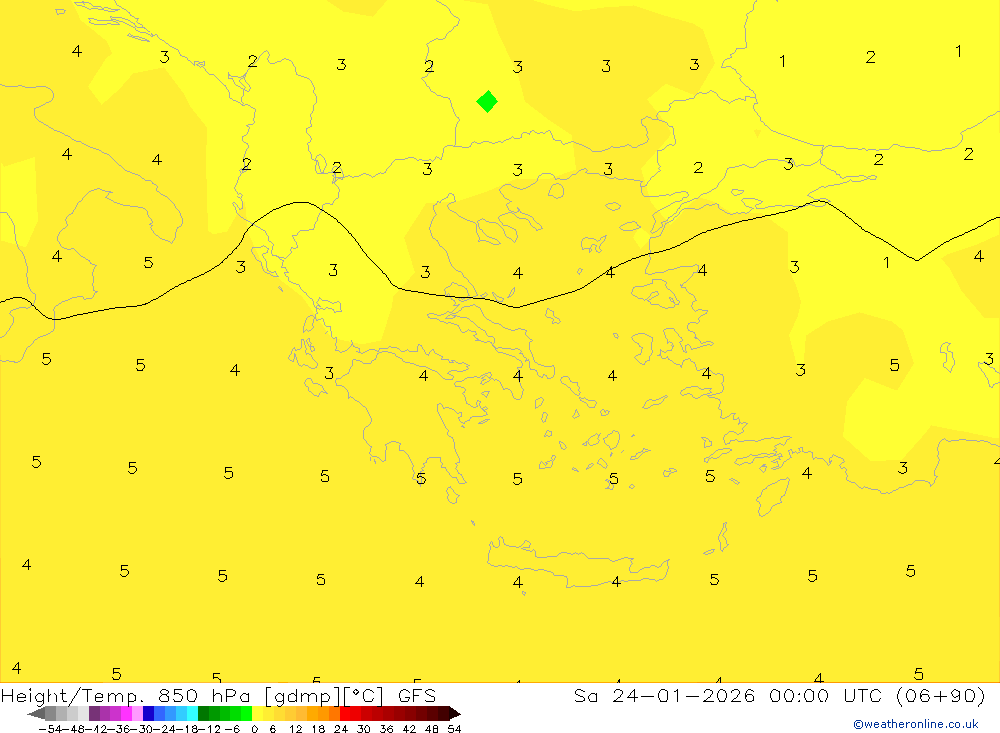
Task: Pick the bright red color scale segment
Action: tap(345, 713)
